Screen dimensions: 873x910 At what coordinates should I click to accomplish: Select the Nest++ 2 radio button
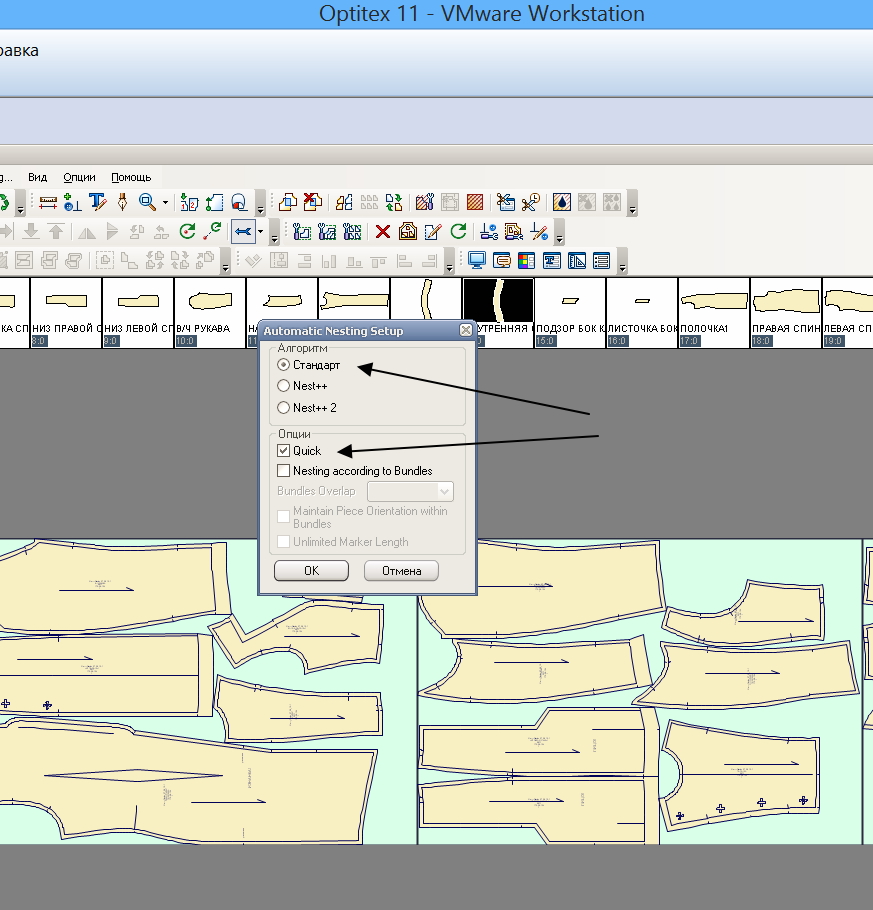coord(284,407)
